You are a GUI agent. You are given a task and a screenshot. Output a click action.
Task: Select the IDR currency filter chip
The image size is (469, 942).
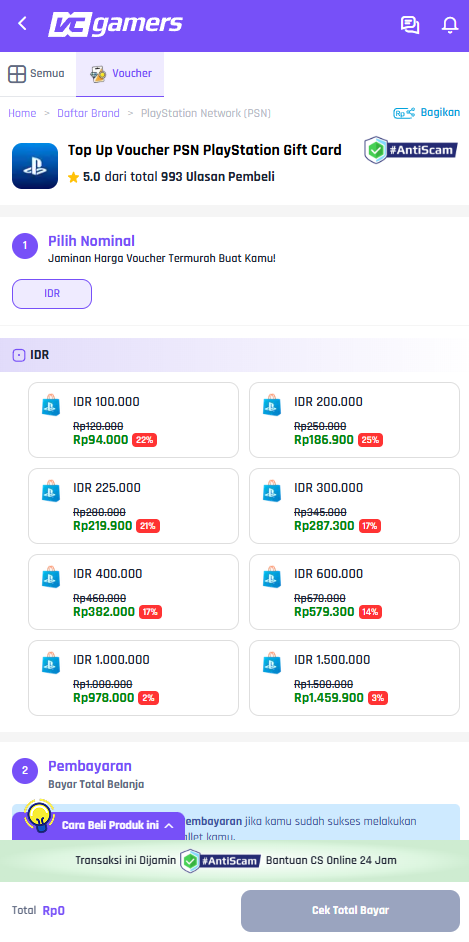pyautogui.click(x=52, y=294)
